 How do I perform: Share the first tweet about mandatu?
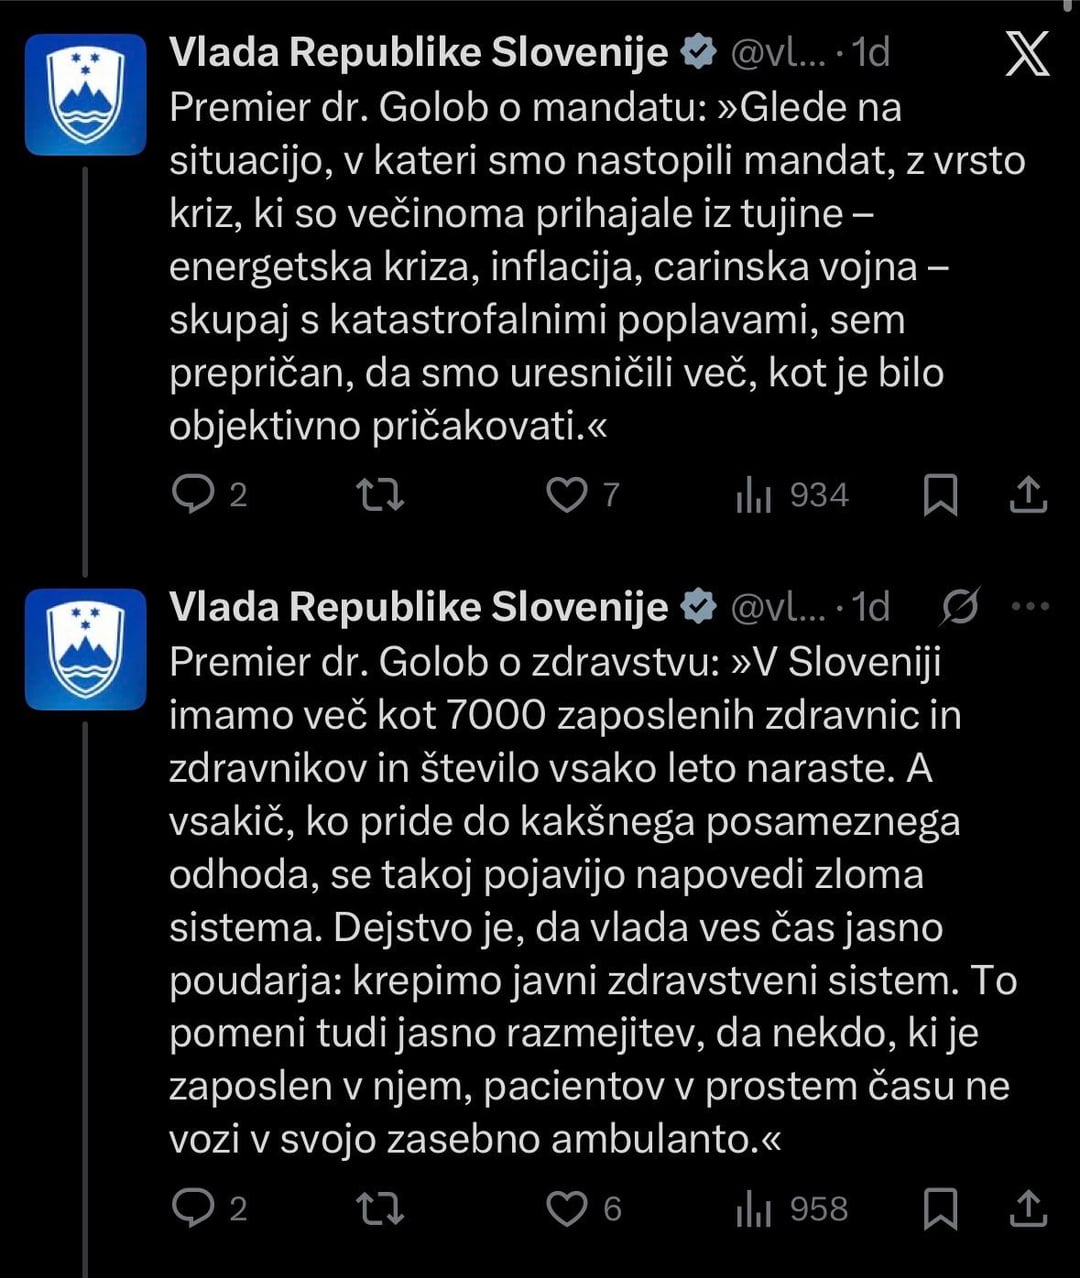click(x=1028, y=494)
